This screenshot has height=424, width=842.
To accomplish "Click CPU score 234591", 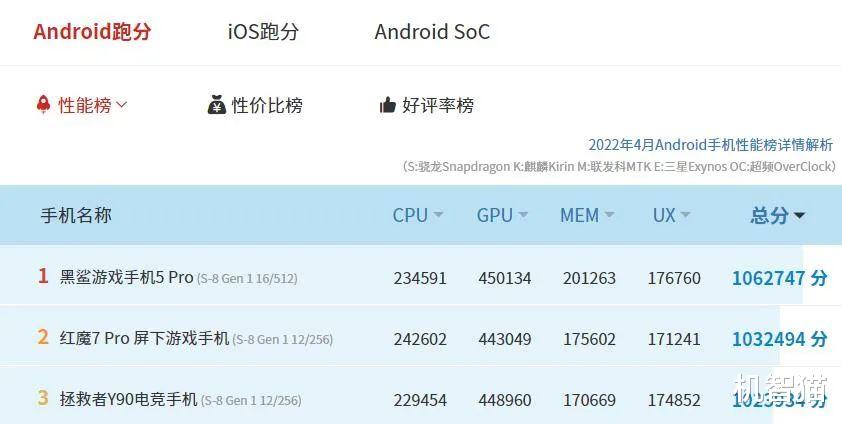I will (420, 279).
